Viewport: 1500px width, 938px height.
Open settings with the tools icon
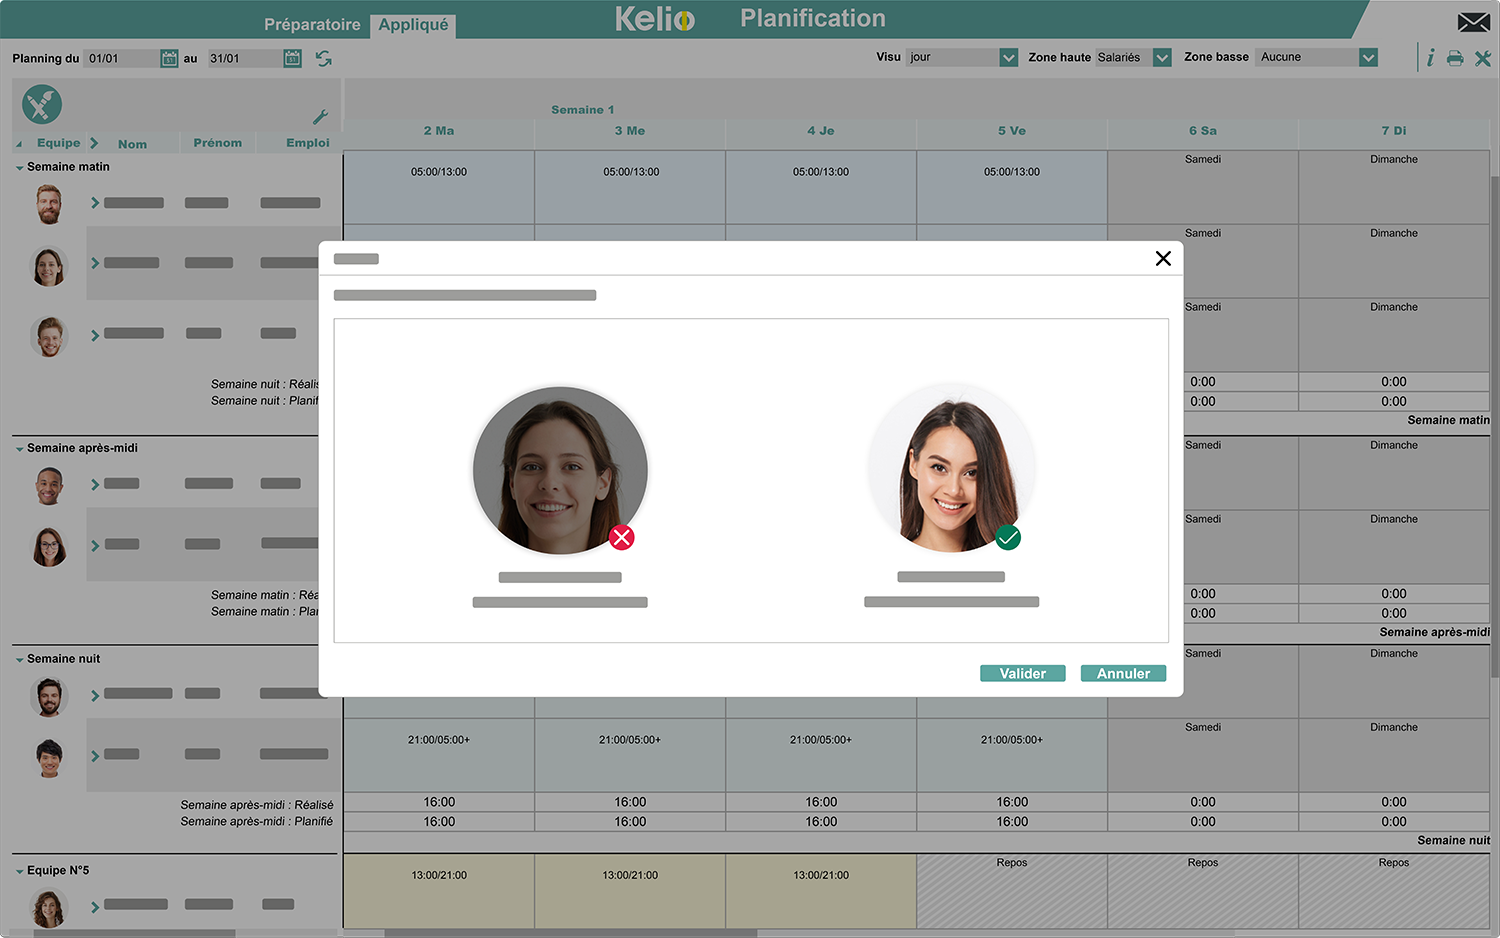1483,58
